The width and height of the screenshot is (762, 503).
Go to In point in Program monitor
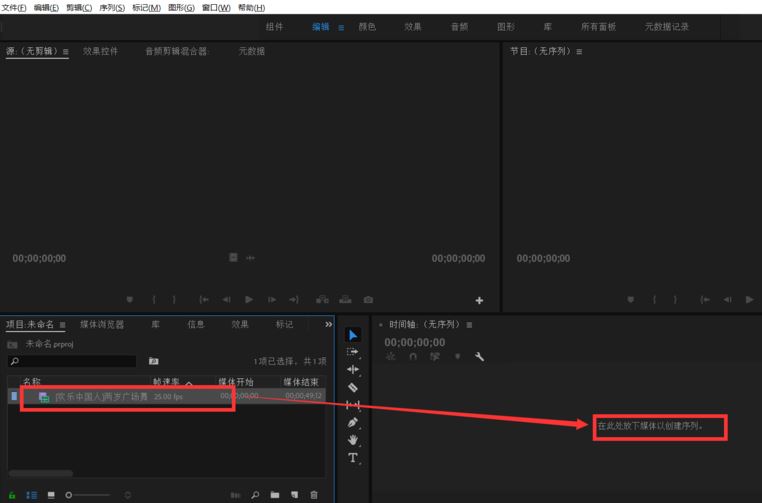tap(705, 299)
